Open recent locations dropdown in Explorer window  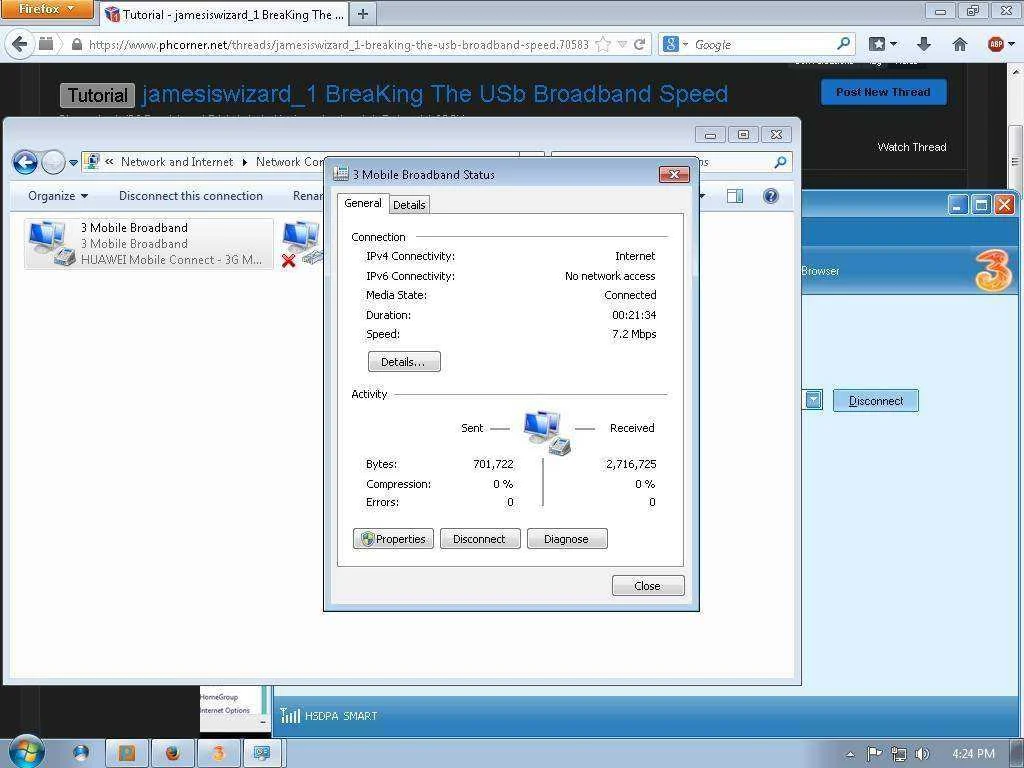(x=73, y=163)
